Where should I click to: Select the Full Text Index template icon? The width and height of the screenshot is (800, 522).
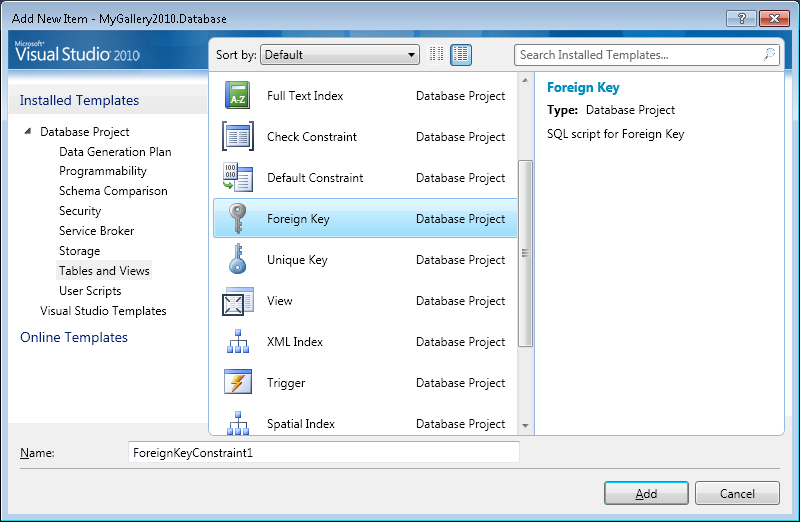pyautogui.click(x=238, y=95)
